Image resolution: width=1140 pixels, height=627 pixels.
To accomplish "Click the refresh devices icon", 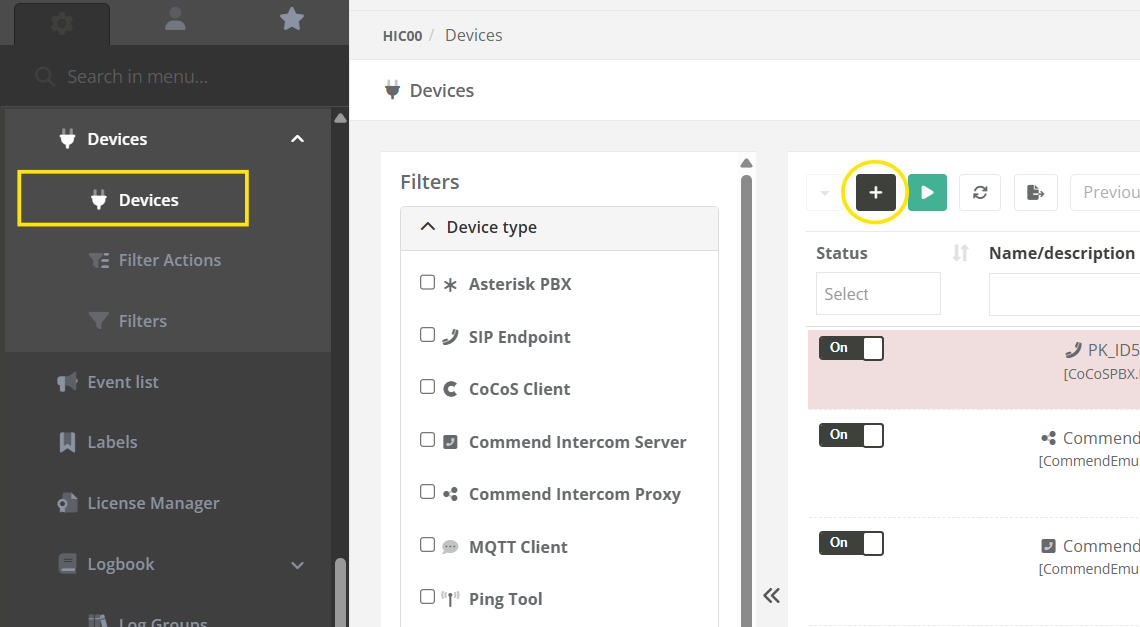I will pos(980,192).
